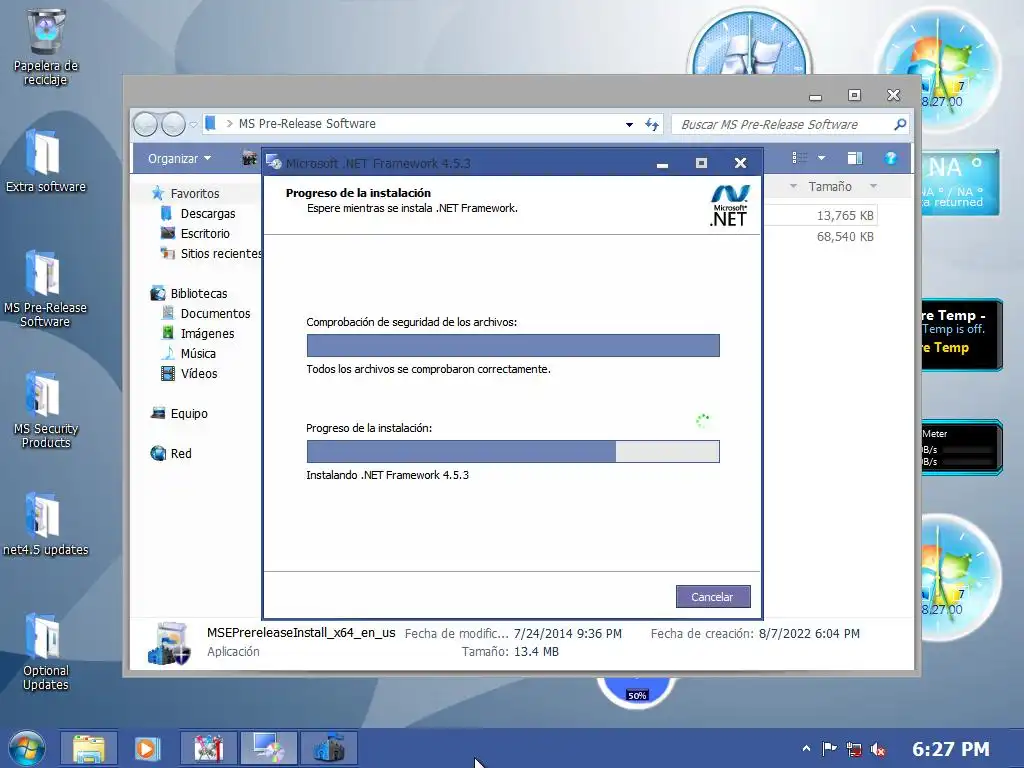Select Equipo in the navigation pane

tap(189, 413)
